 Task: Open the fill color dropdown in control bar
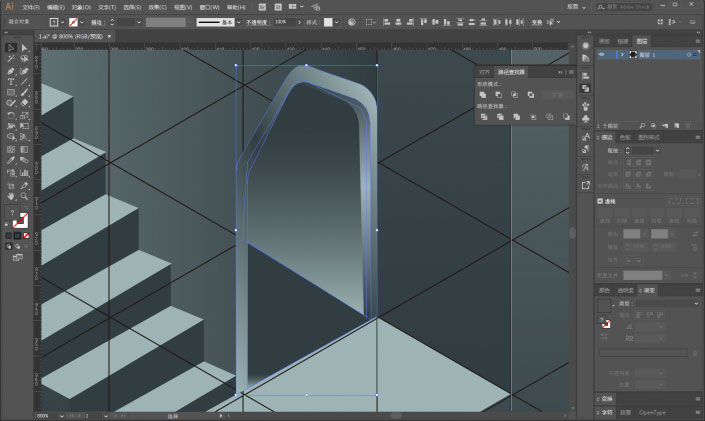point(62,22)
